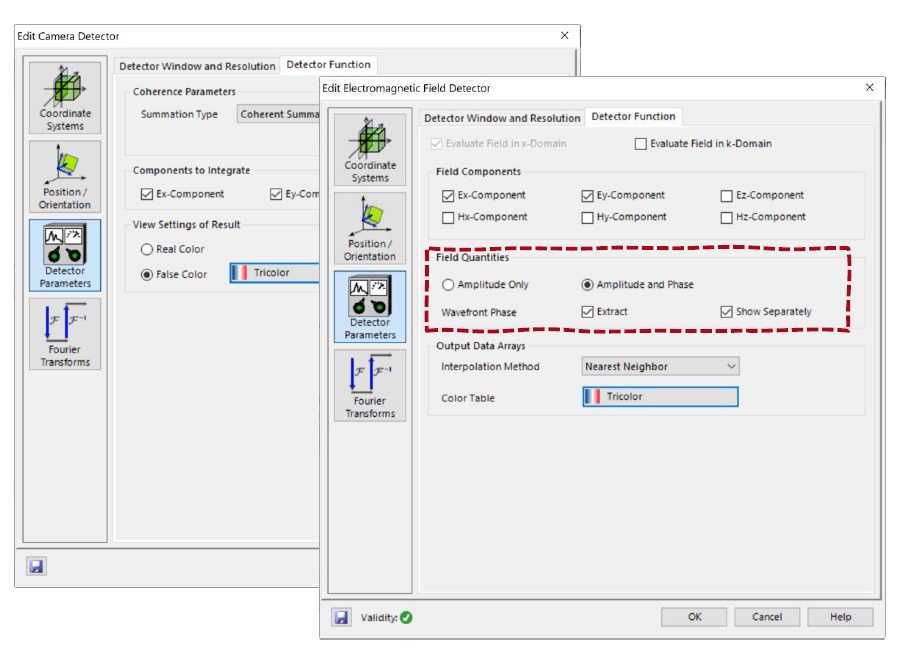The image size is (900, 660).
Task: Select Detector Function tab in Camera dialog
Action: pyautogui.click(x=328, y=64)
